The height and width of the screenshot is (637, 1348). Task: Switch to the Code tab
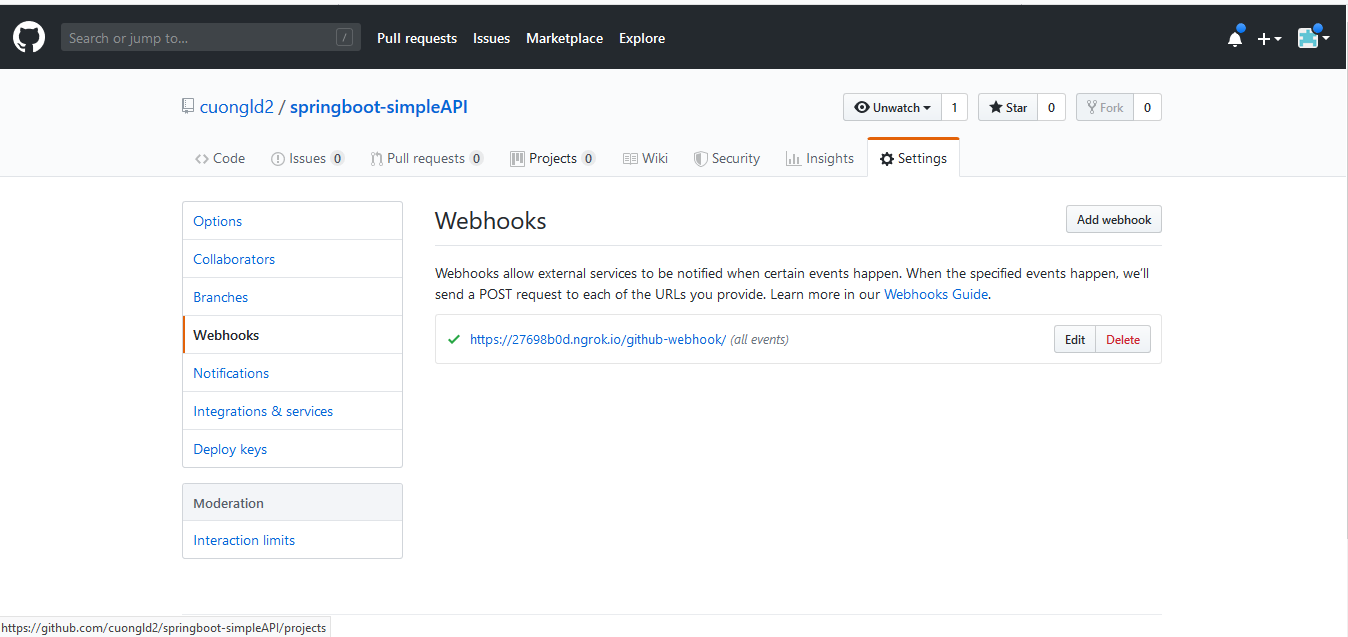tap(220, 158)
